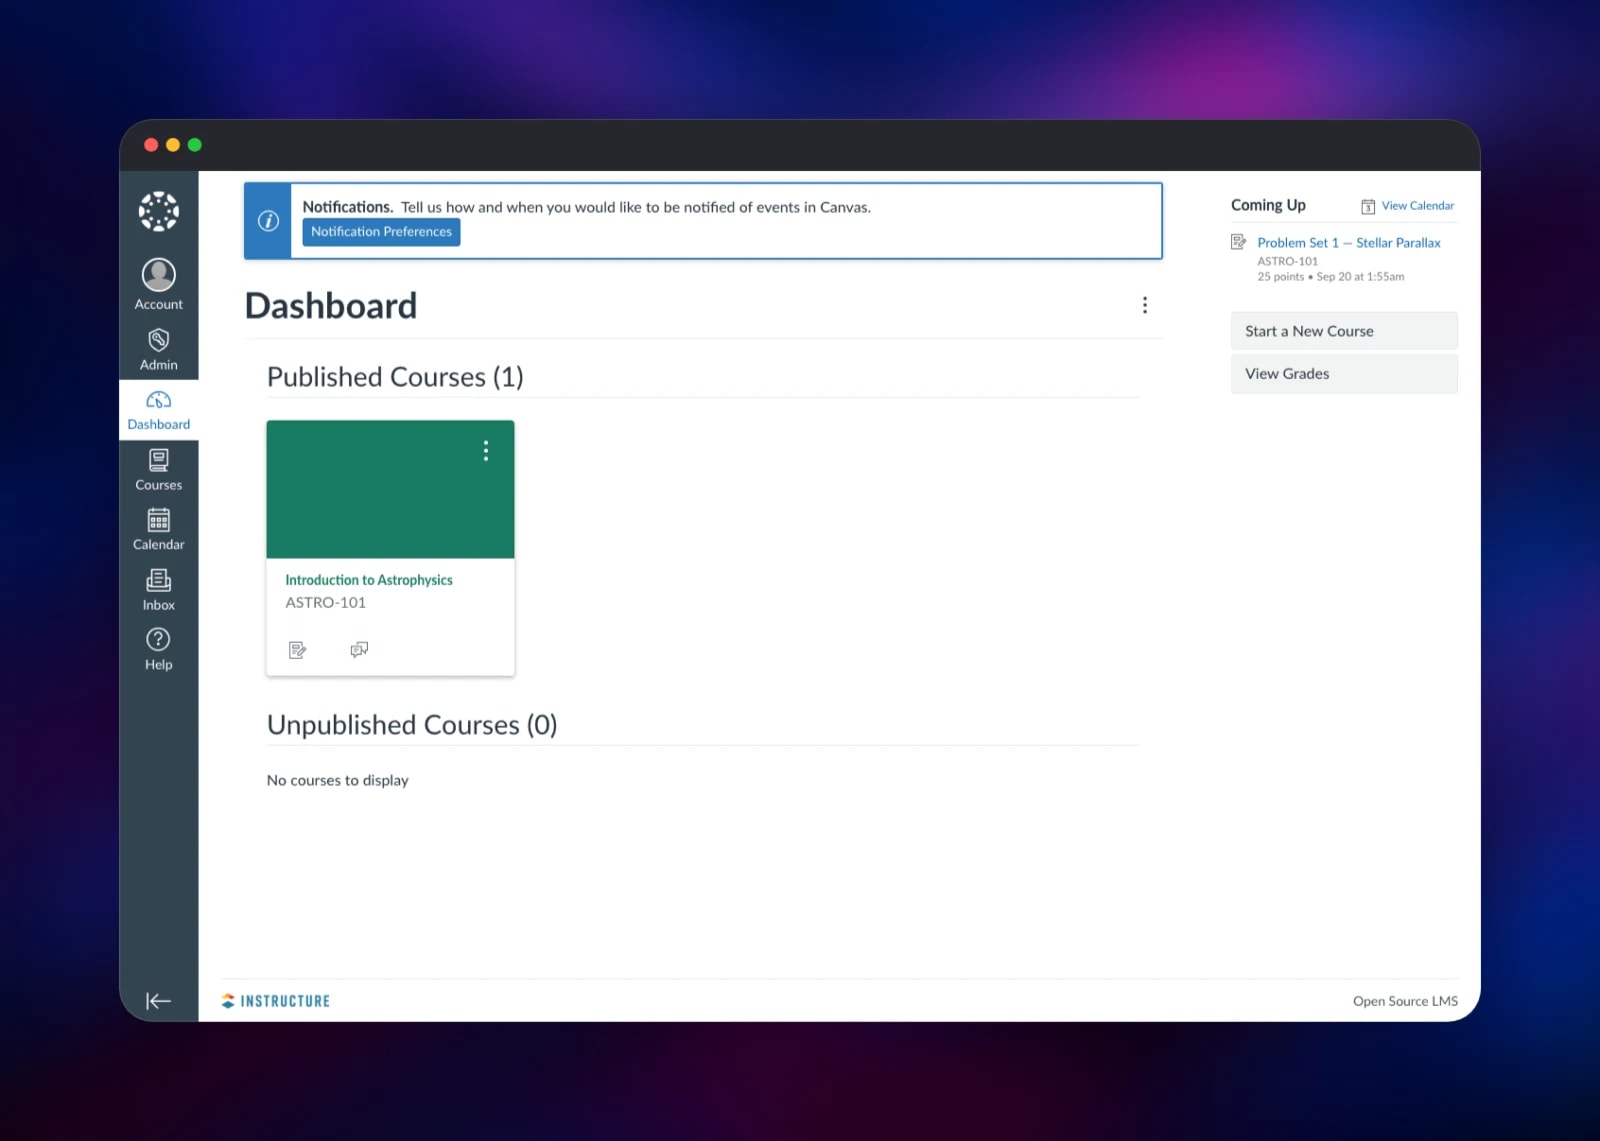The width and height of the screenshot is (1600, 1141).
Task: Open the Calendar icon in the sidebar
Action: (x=159, y=520)
